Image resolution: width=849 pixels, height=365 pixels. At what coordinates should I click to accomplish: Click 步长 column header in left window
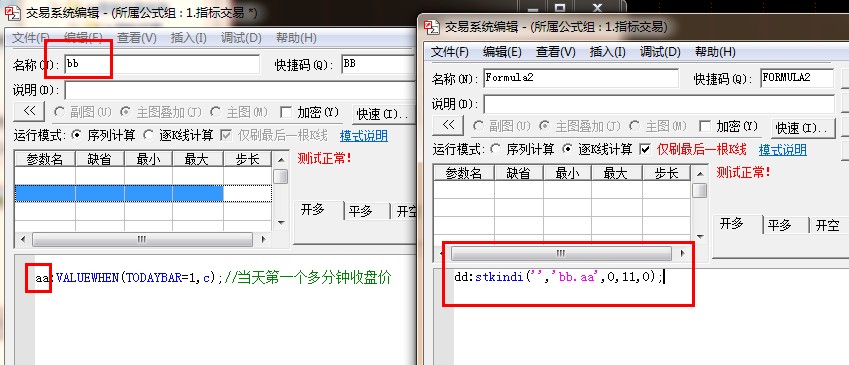point(247,159)
